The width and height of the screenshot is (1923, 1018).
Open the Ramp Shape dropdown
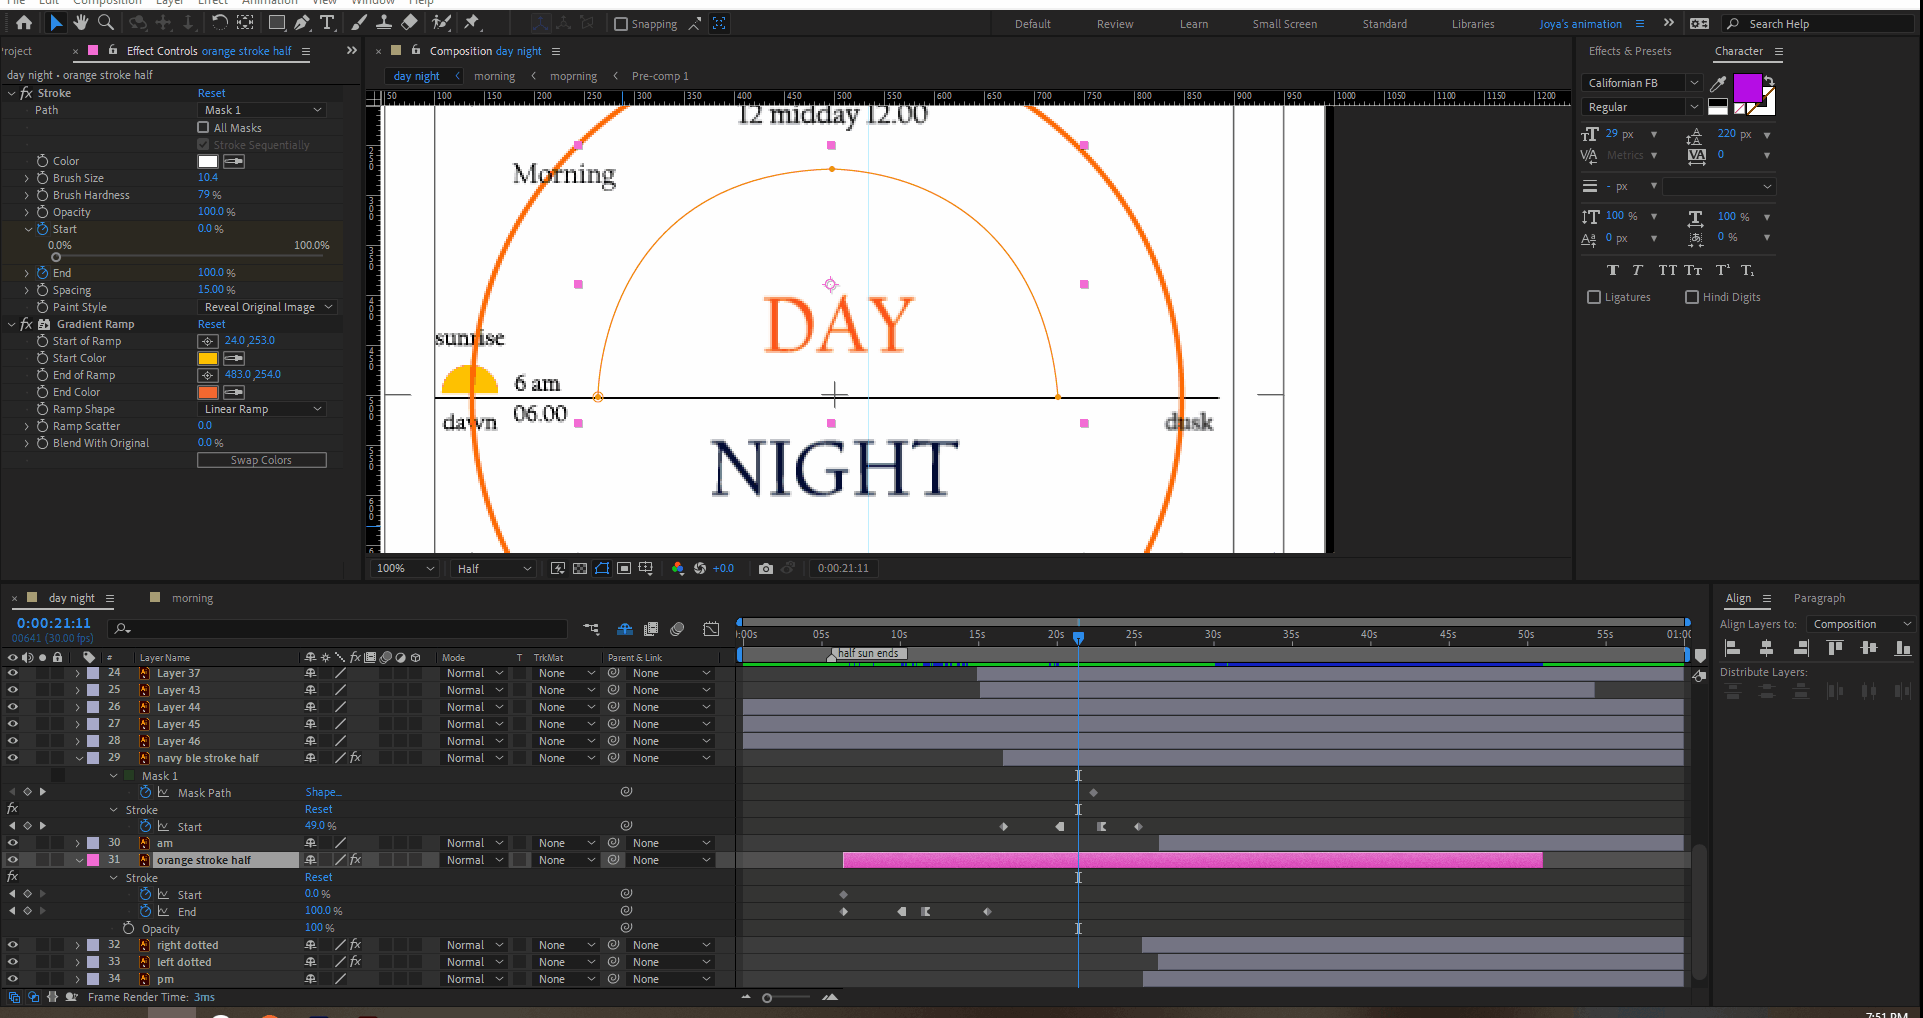(x=263, y=409)
